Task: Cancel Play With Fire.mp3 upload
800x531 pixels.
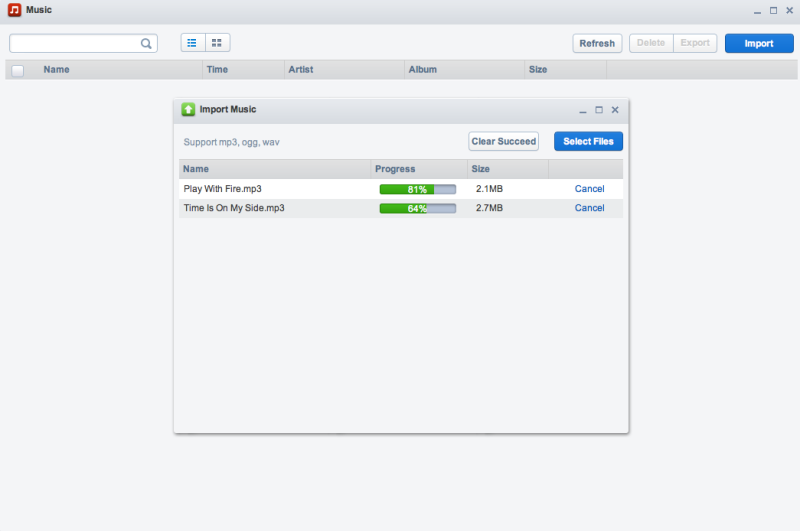Action: 589,189
